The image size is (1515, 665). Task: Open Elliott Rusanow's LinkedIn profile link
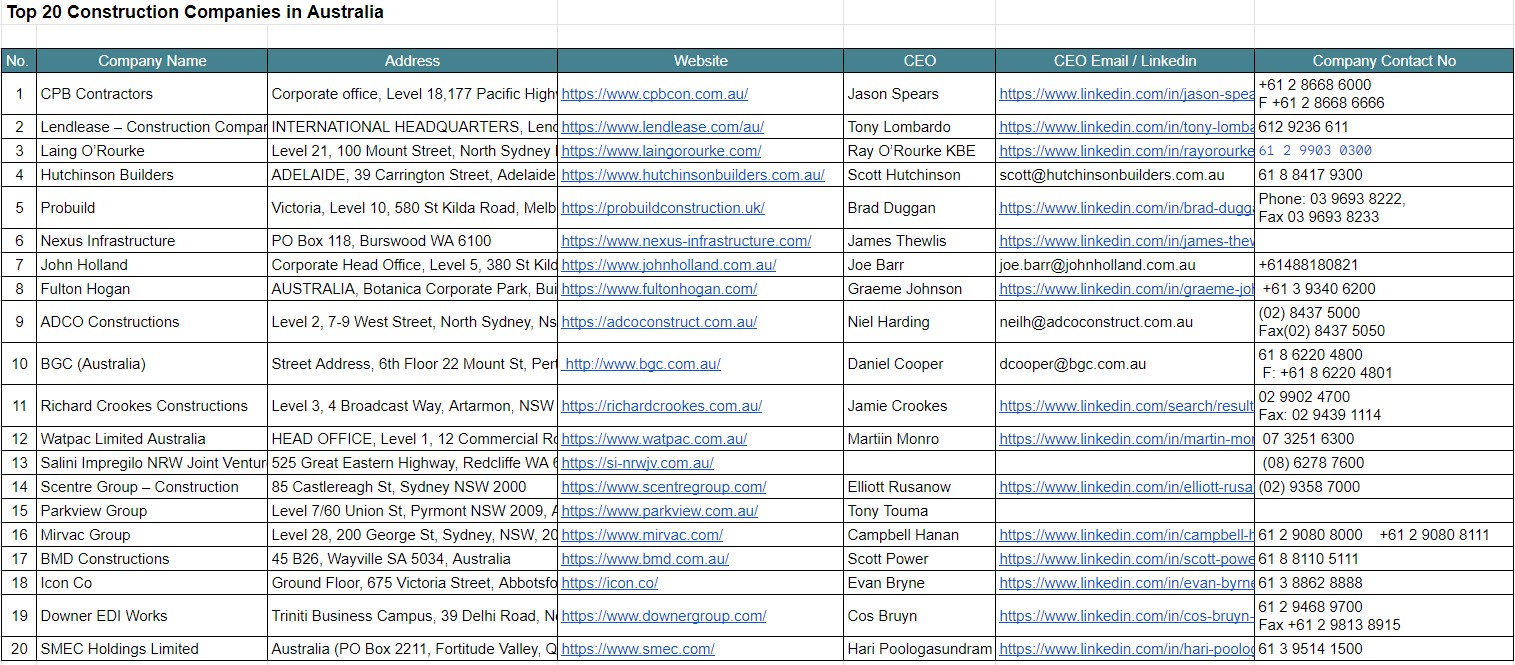coord(1126,487)
